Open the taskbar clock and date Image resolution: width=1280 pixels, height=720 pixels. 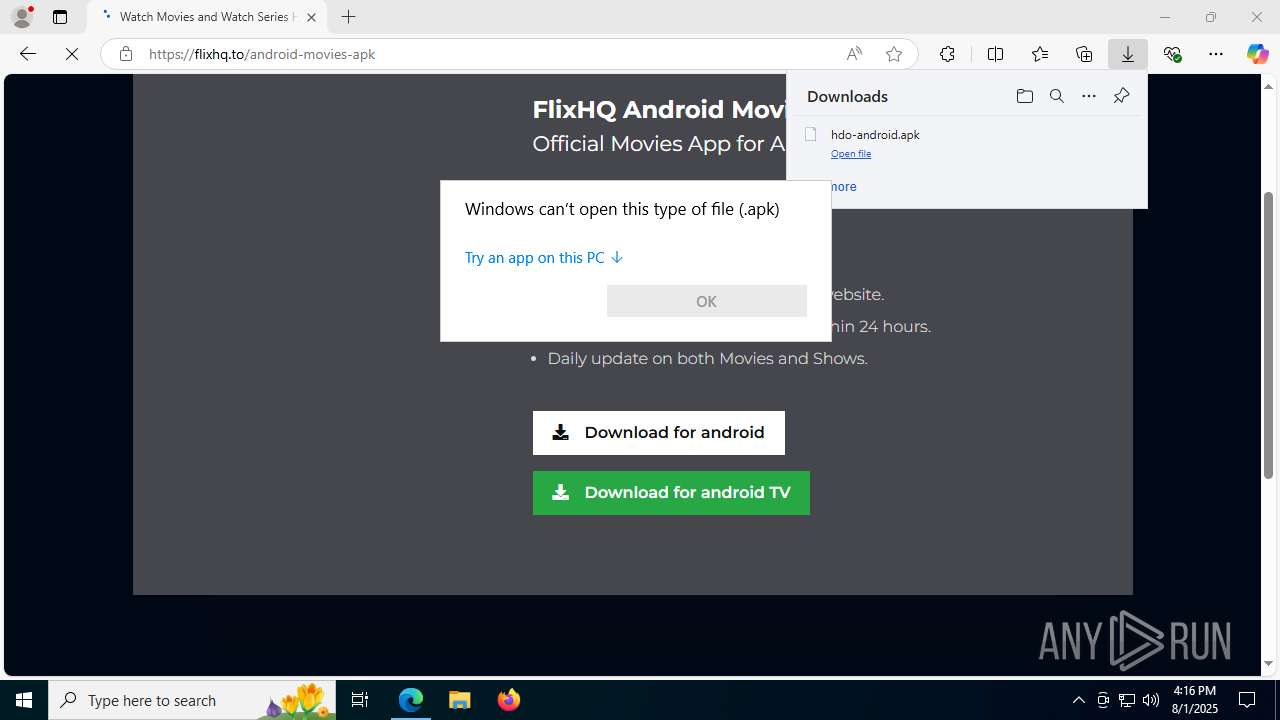click(x=1194, y=700)
